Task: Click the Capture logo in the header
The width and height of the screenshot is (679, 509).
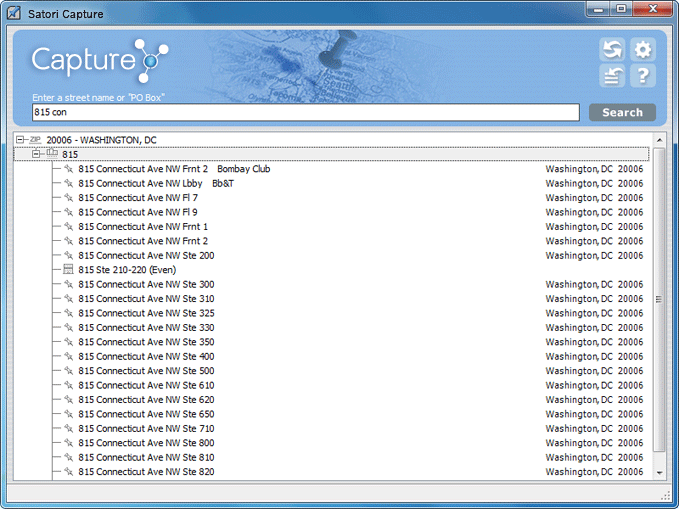Action: point(100,60)
